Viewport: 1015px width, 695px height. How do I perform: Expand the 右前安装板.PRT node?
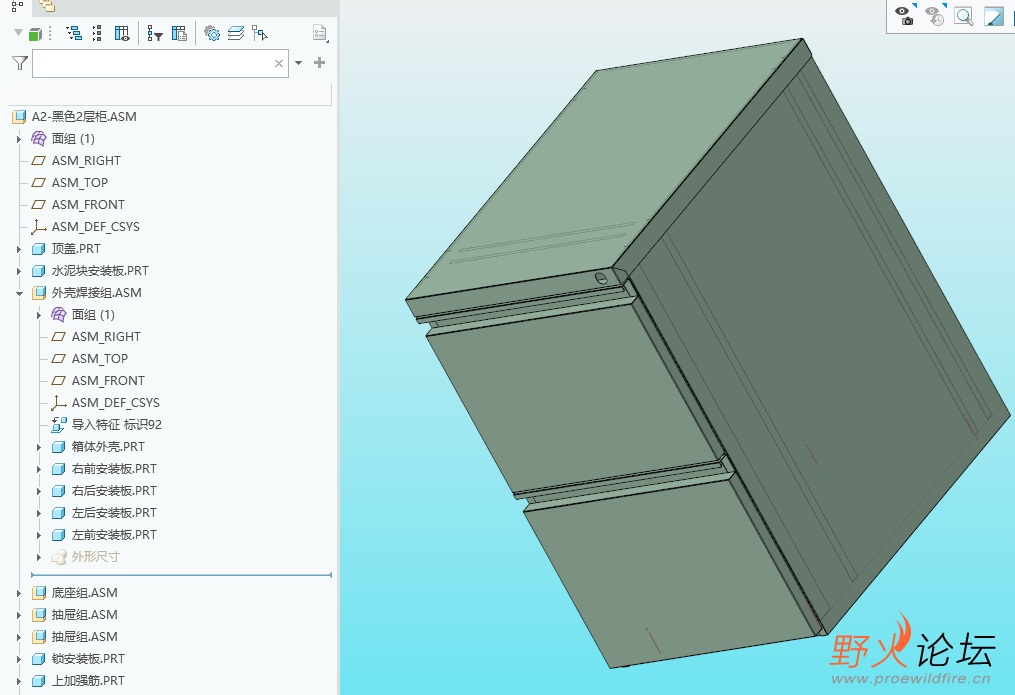pos(39,469)
